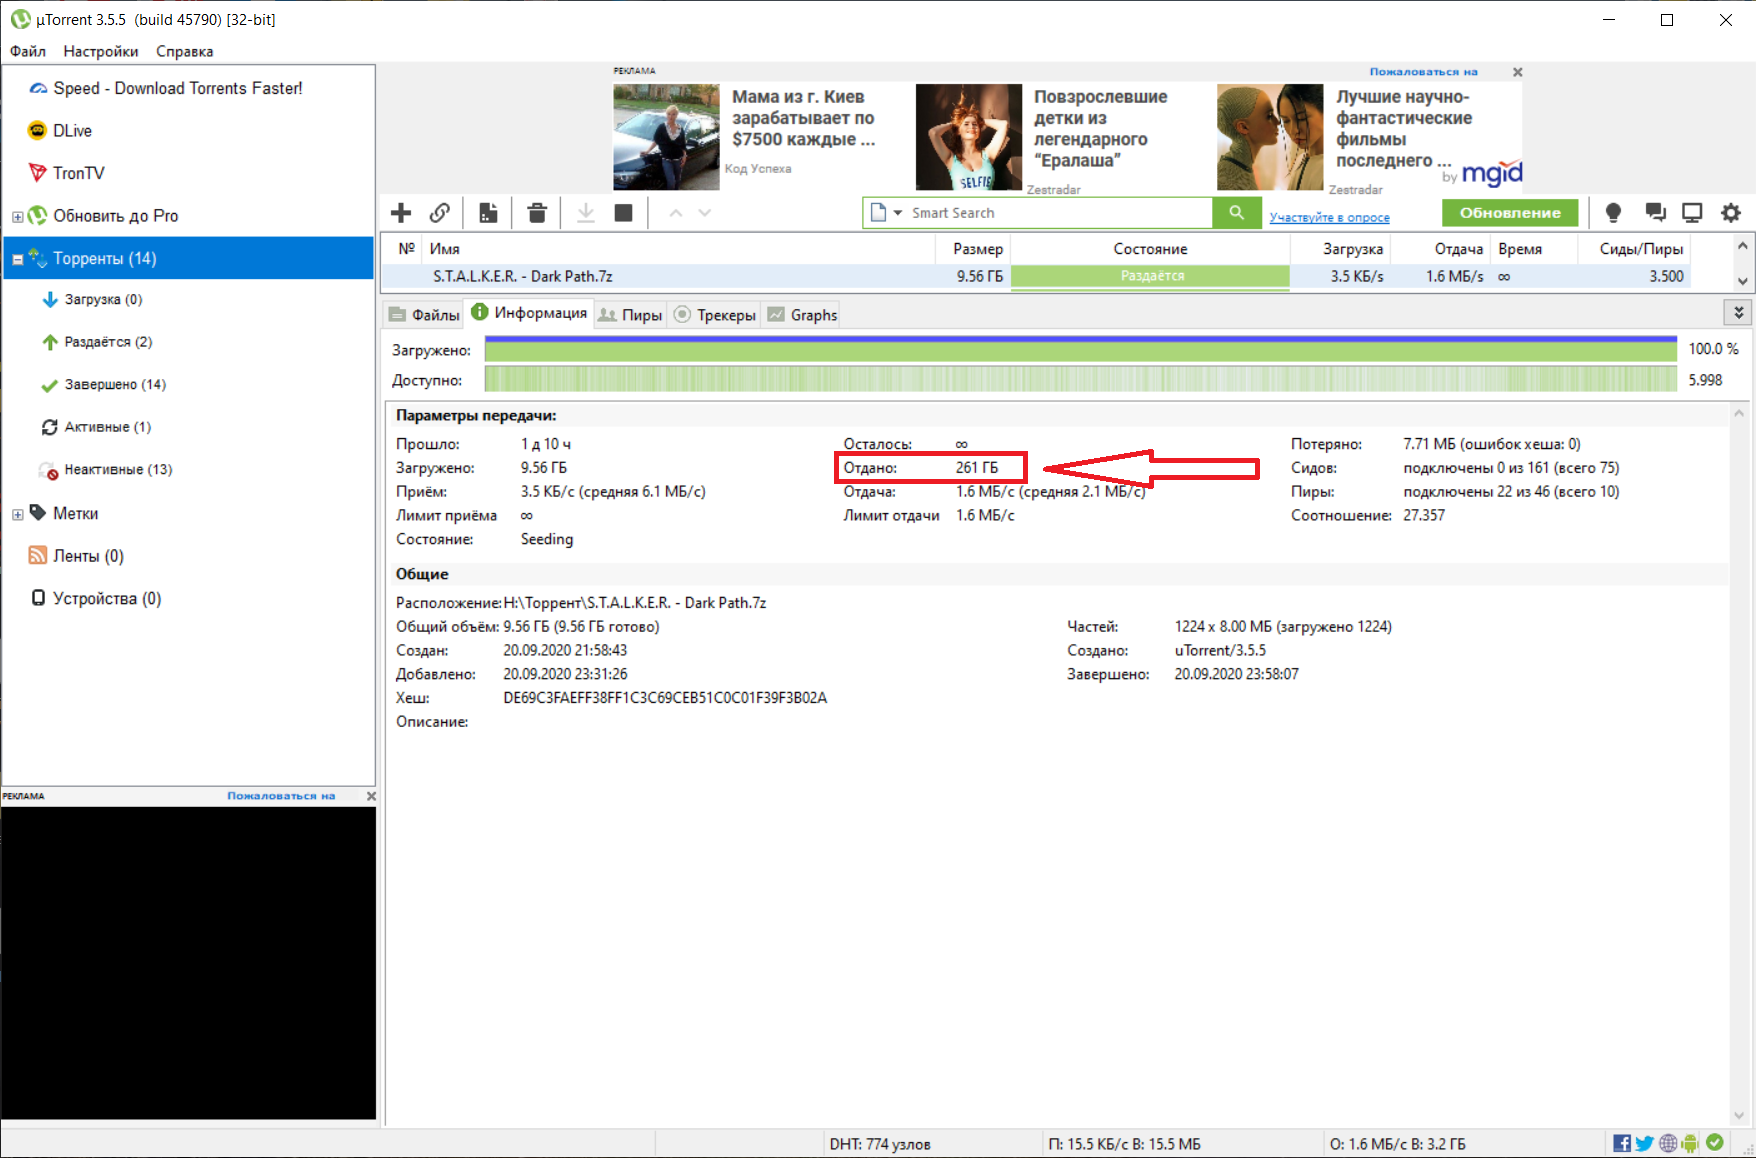The image size is (1756, 1158).
Task: Open DLive in the sidebar
Action: point(72,131)
